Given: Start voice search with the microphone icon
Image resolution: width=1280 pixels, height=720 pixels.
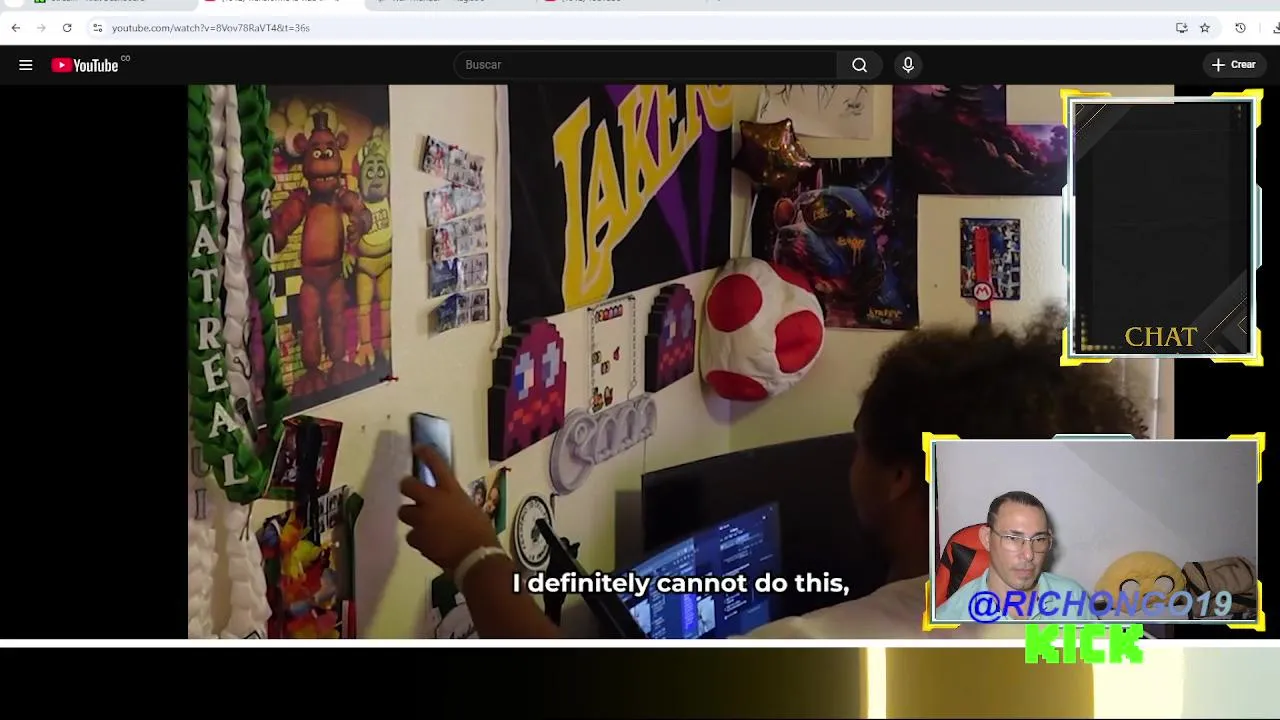Looking at the screenshot, I should (x=908, y=65).
